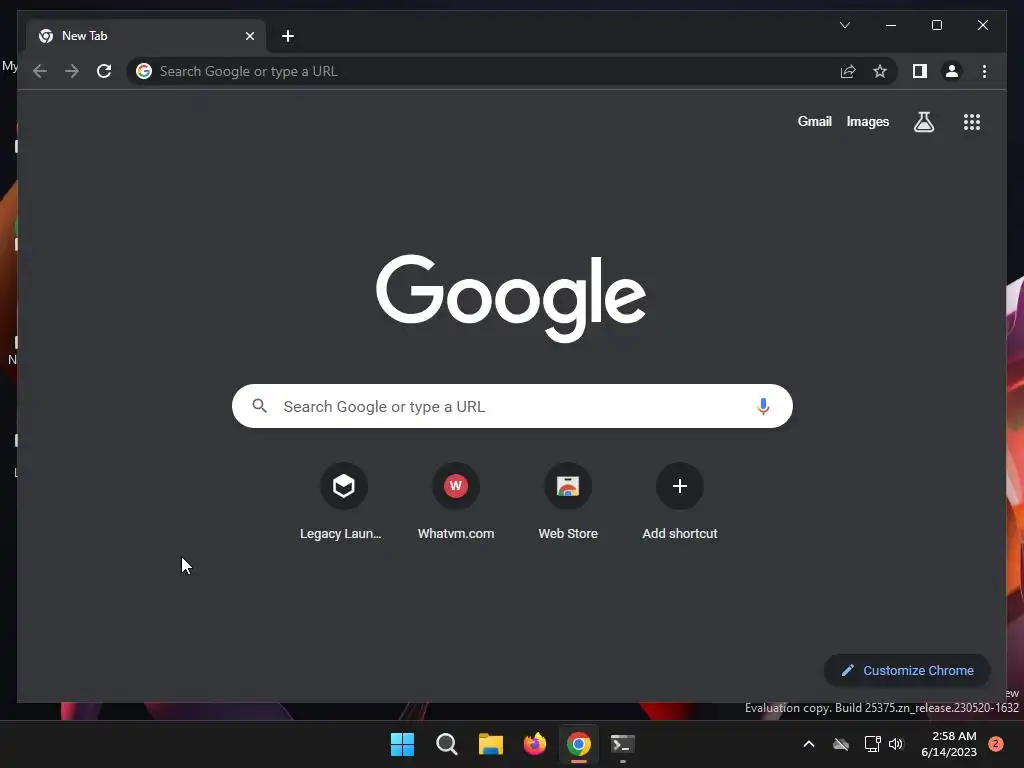1024x768 pixels.
Task: Click the Chrome taskbar icon
Action: point(579,744)
